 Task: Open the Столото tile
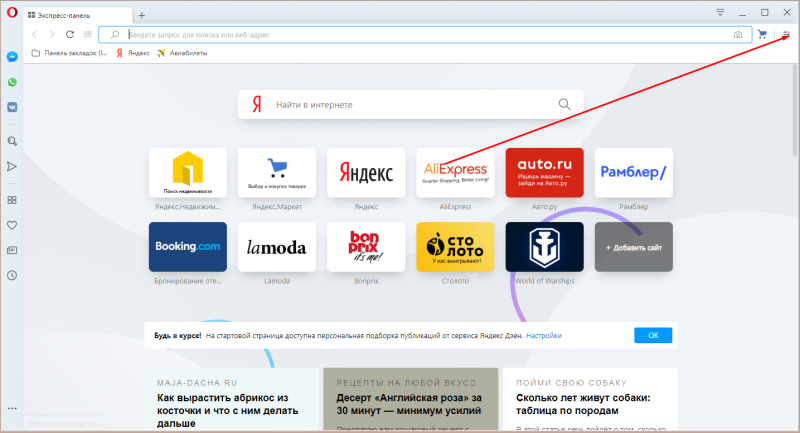click(455, 247)
